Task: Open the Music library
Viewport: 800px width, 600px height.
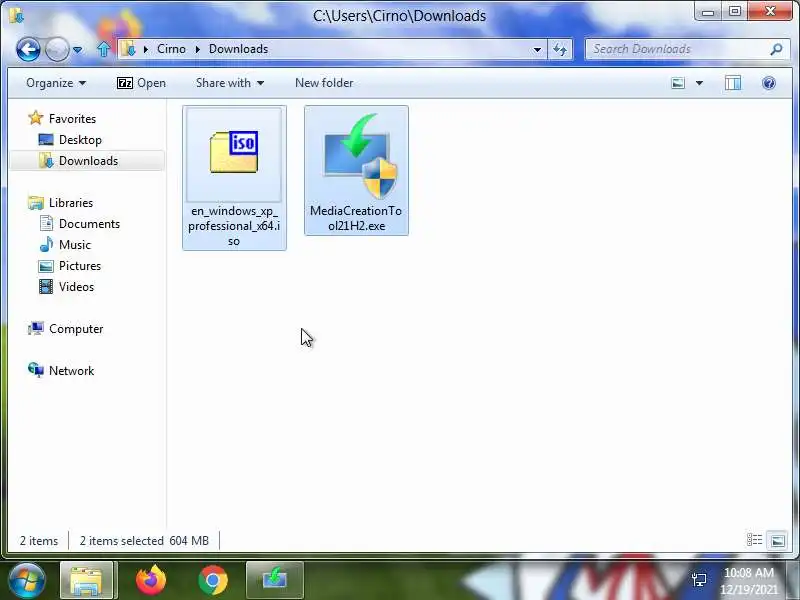Action: tap(65, 244)
